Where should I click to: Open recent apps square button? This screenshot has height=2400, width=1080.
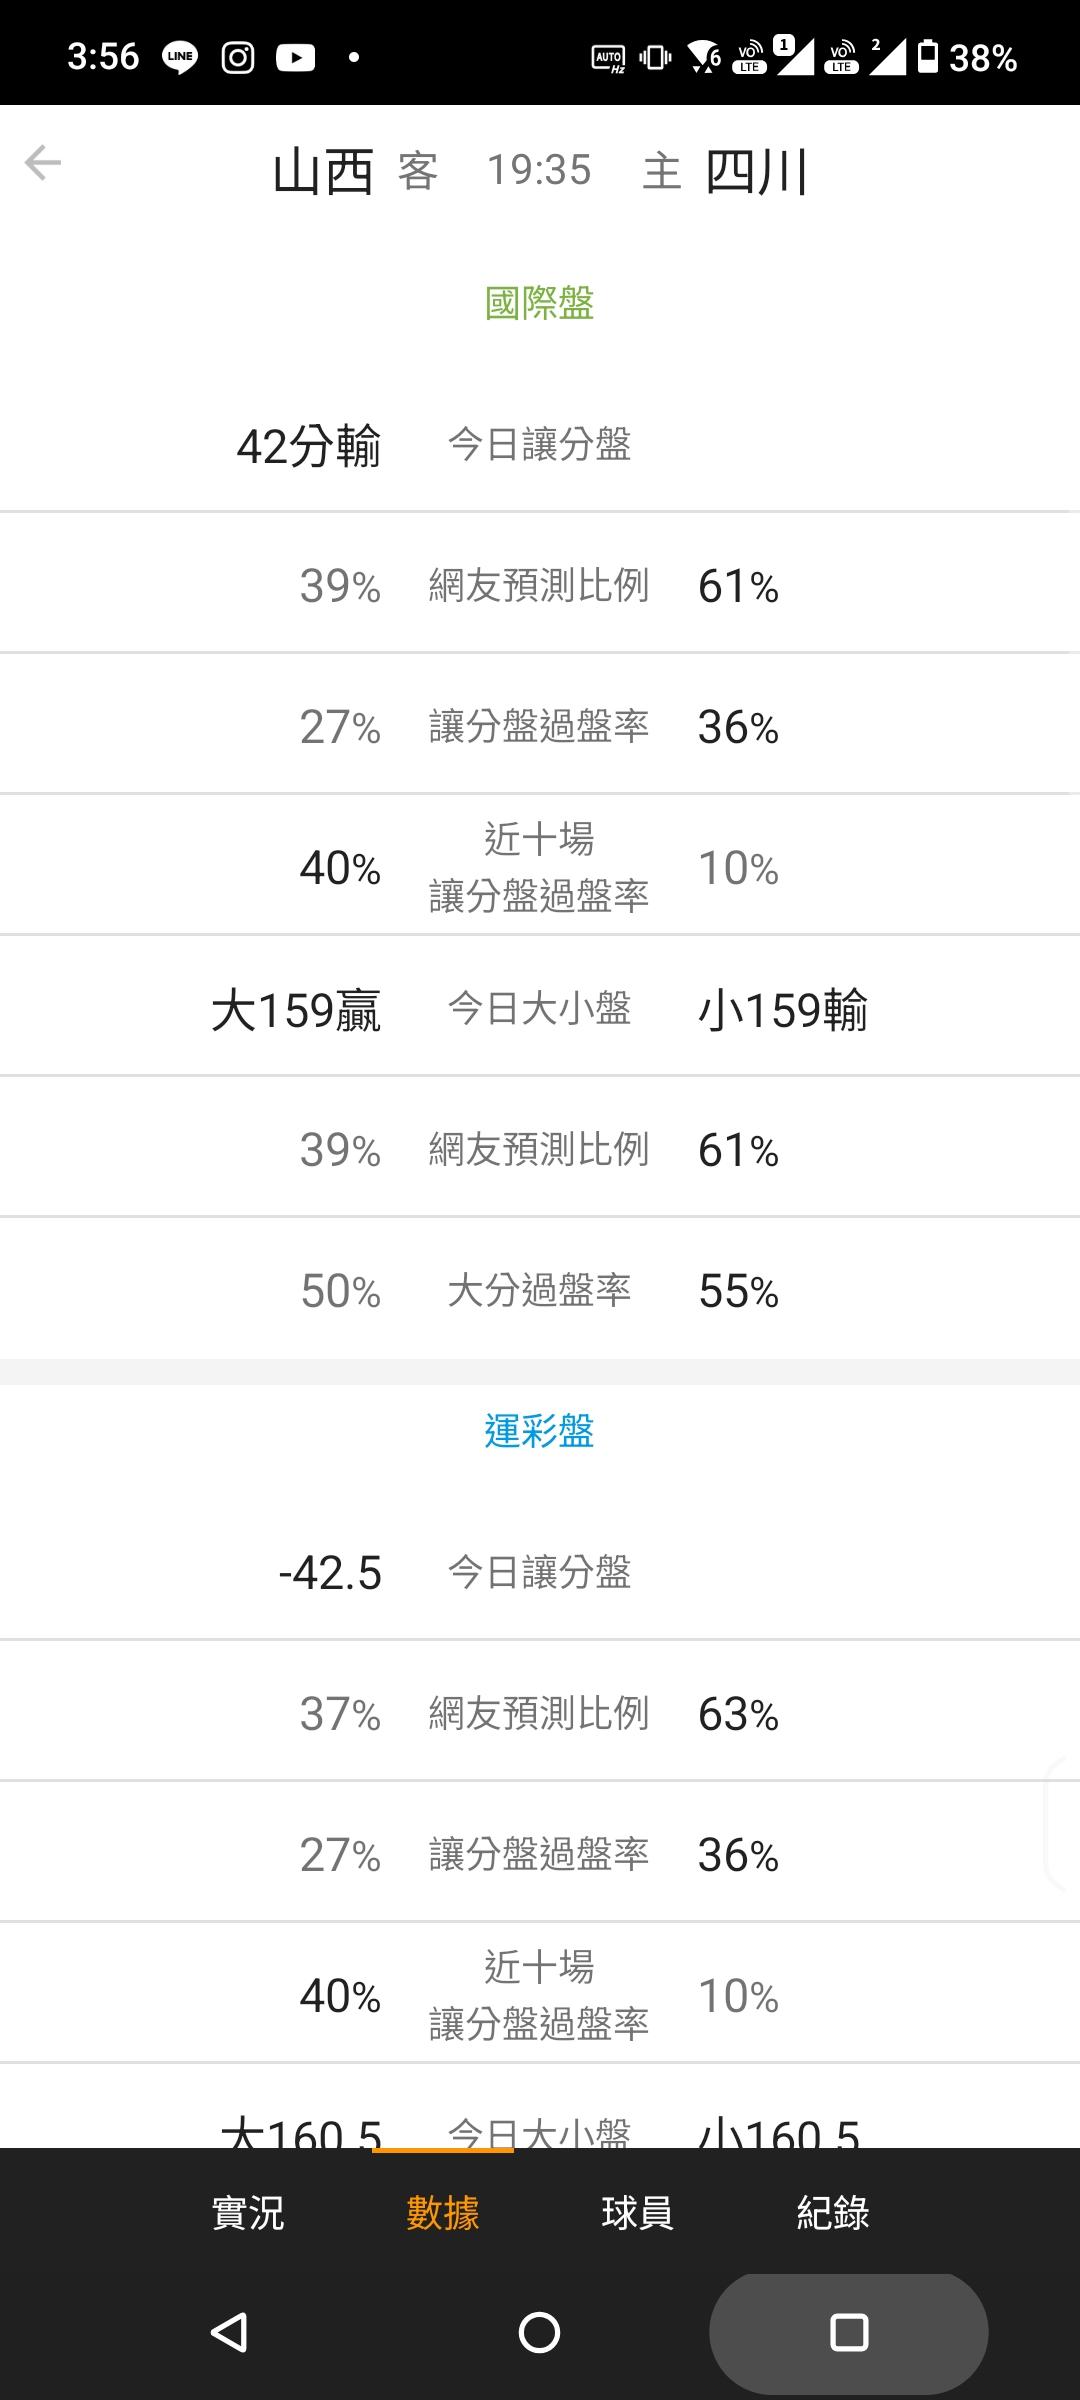click(x=848, y=2332)
